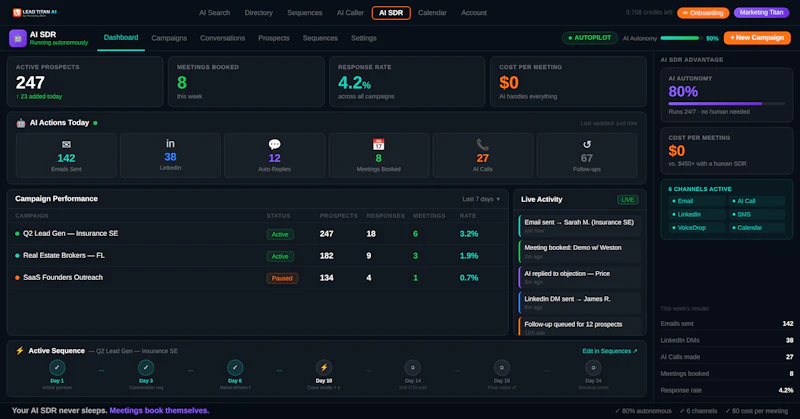Open the Last 7 days dropdown

(x=481, y=199)
